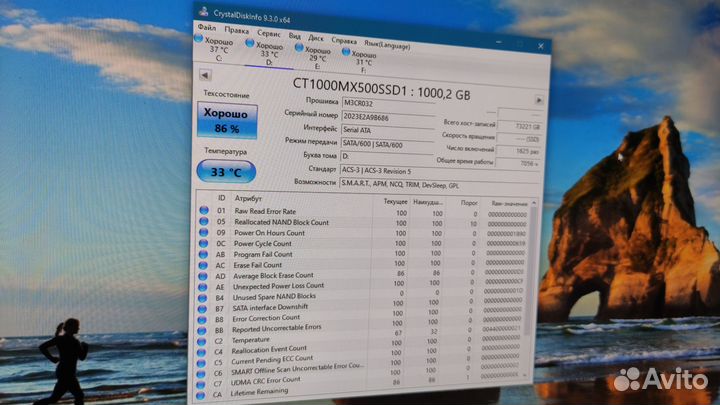Click the Температура label

[225, 151]
